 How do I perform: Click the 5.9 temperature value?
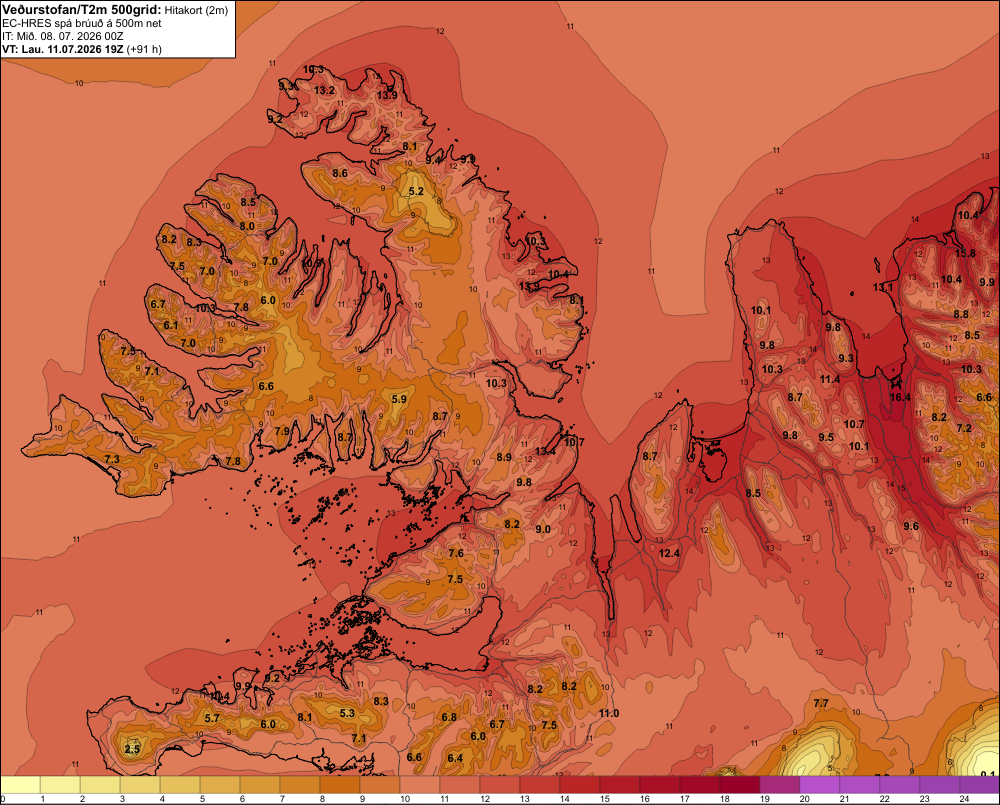tap(399, 399)
